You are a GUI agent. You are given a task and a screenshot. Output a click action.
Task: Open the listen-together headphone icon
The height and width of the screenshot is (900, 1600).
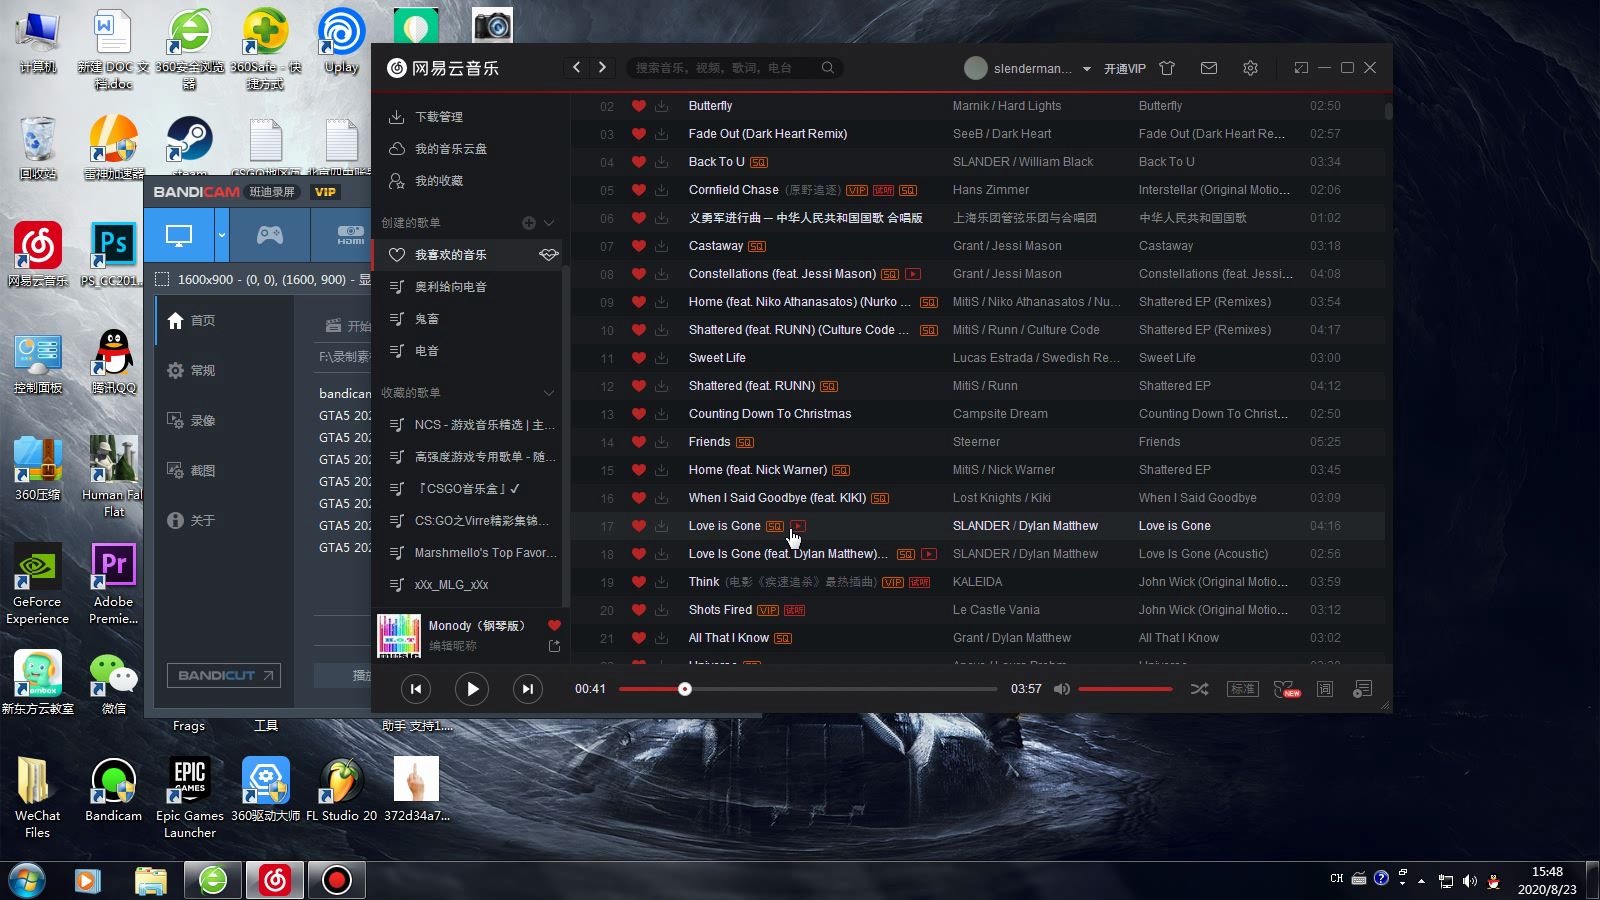coord(1286,689)
